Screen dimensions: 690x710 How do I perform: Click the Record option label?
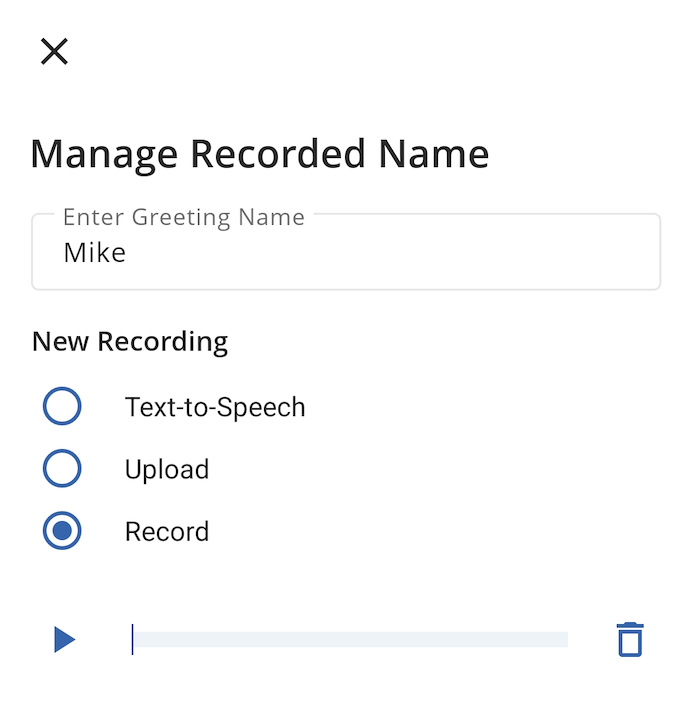coord(167,532)
